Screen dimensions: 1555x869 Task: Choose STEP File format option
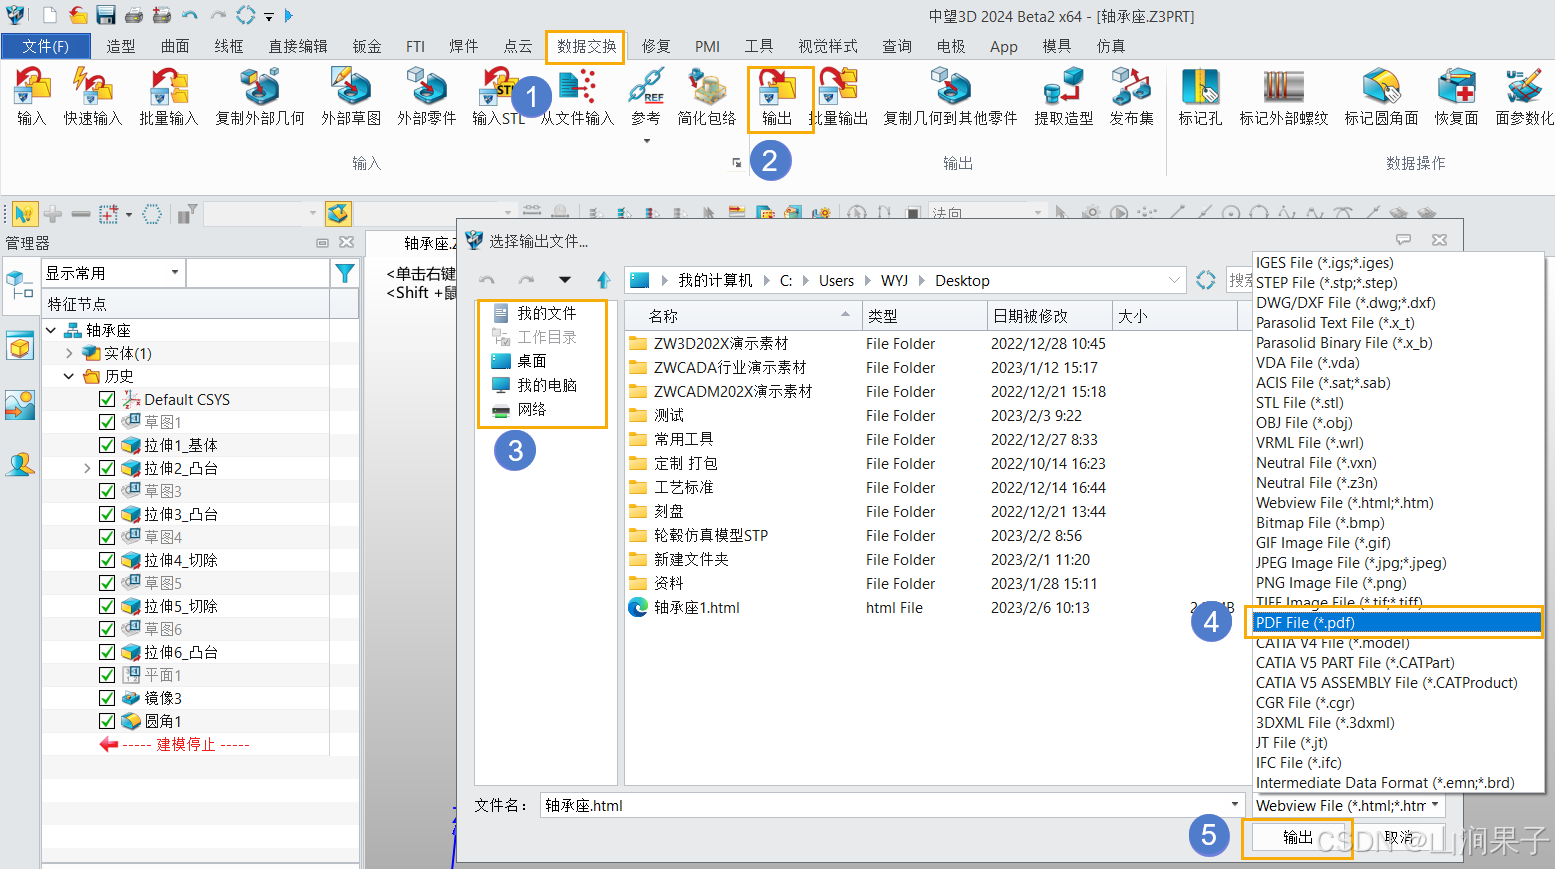(x=1327, y=283)
